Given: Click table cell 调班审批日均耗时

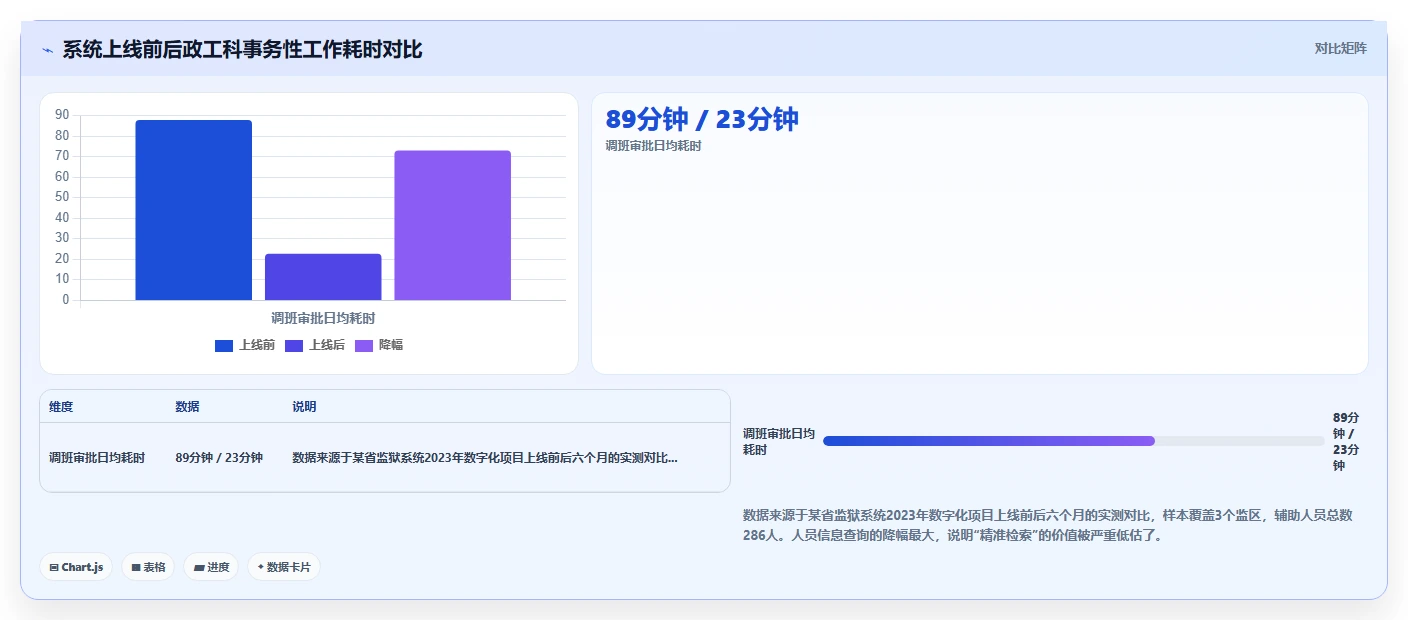Looking at the screenshot, I should pyautogui.click(x=97, y=458).
